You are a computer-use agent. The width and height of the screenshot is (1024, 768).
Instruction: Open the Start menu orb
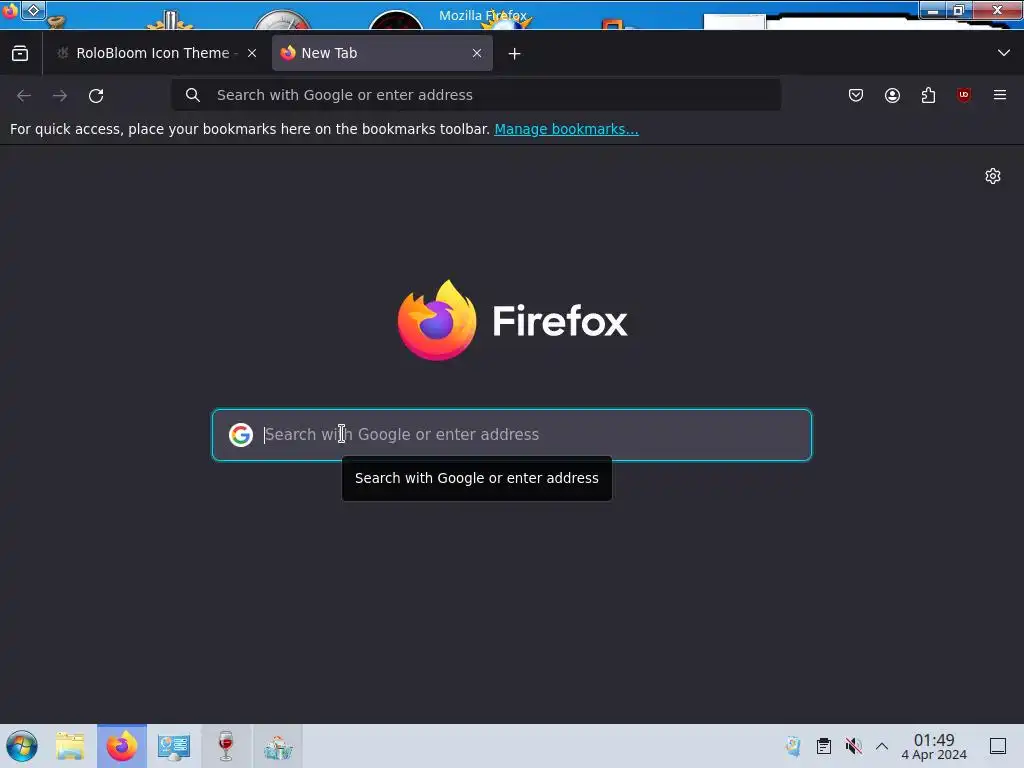pos(22,746)
